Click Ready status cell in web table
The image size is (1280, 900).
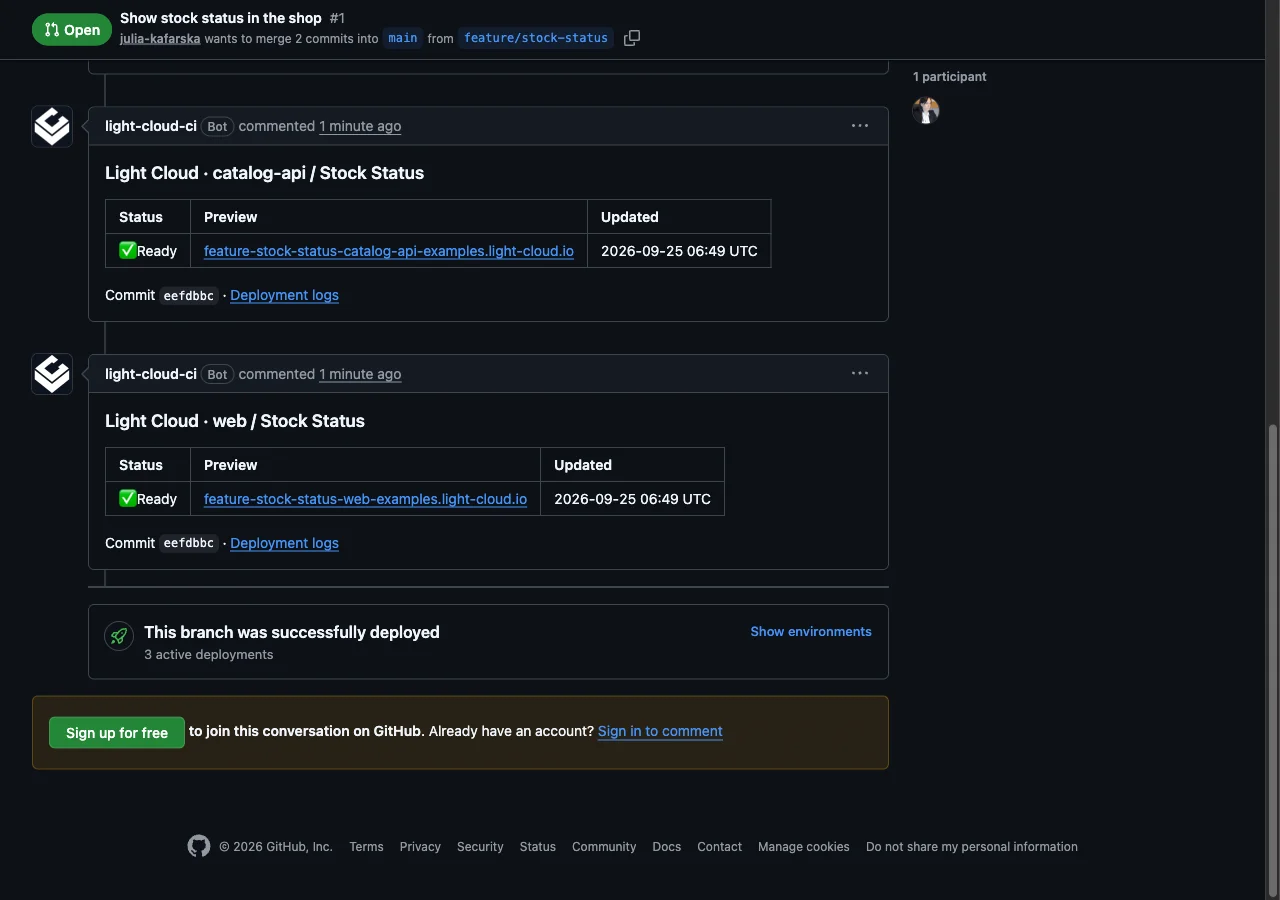coord(148,499)
